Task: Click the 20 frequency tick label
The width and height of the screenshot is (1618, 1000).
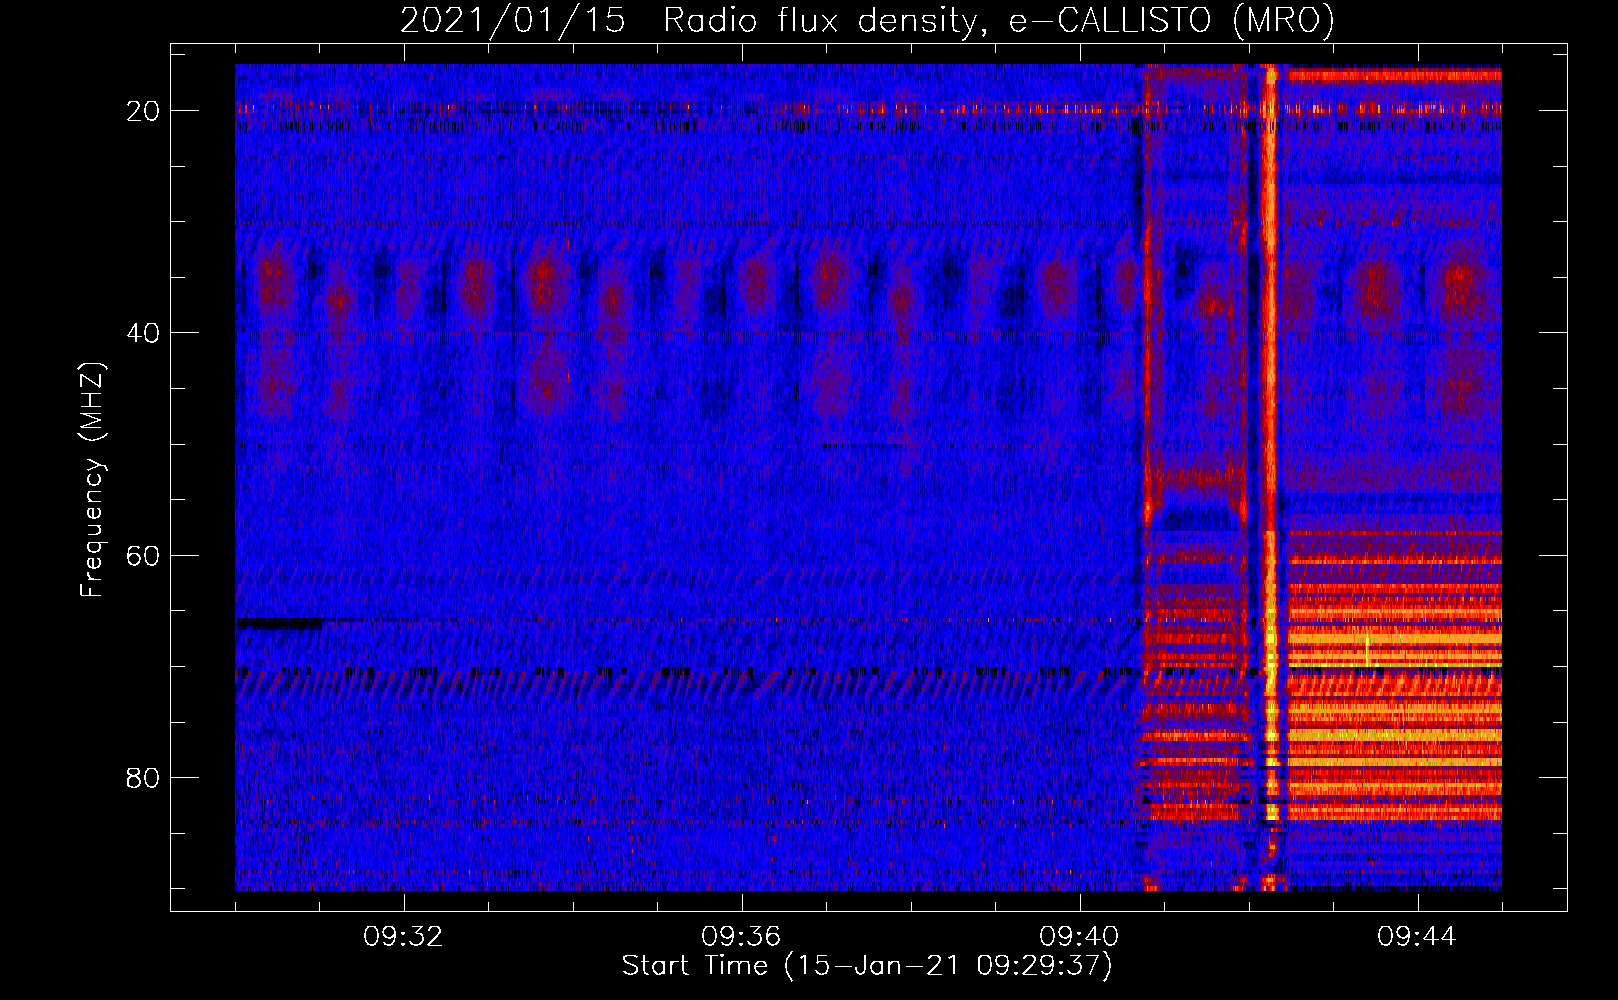Action: 143,111
